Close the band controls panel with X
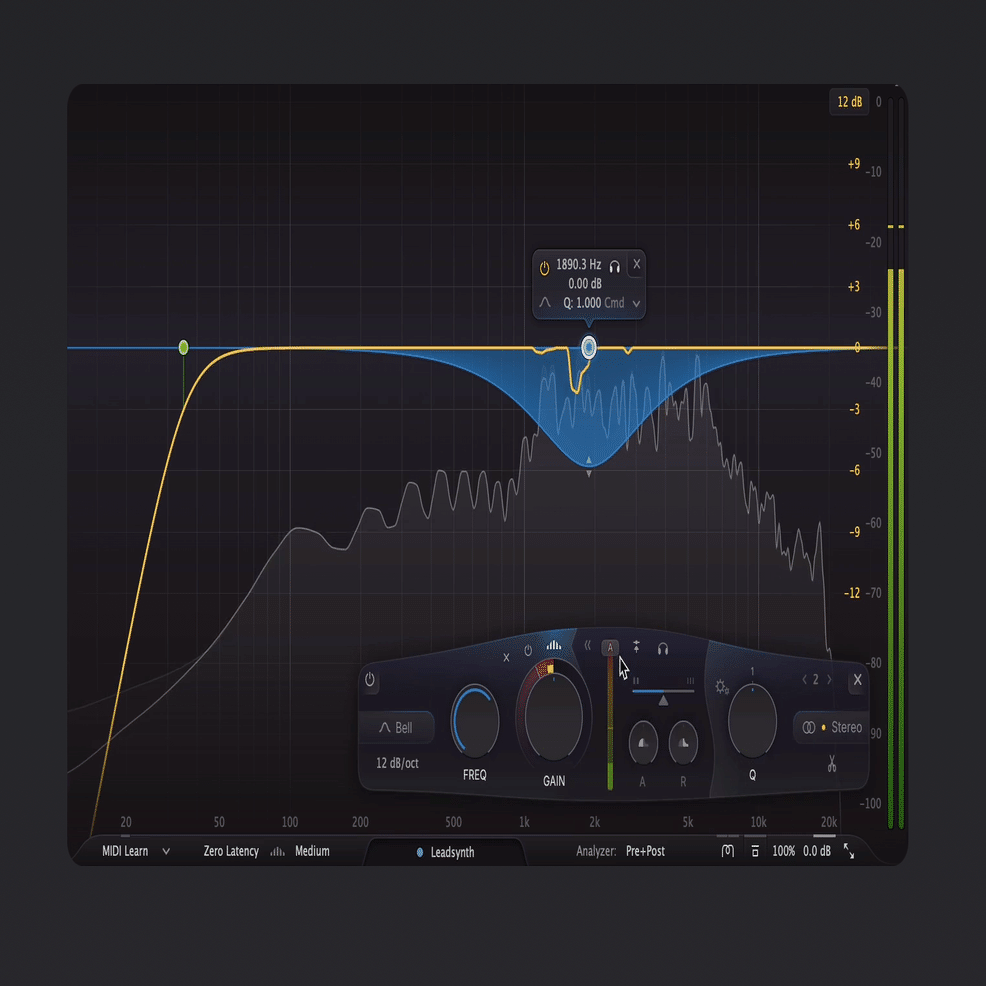The image size is (986, 986). (x=857, y=680)
